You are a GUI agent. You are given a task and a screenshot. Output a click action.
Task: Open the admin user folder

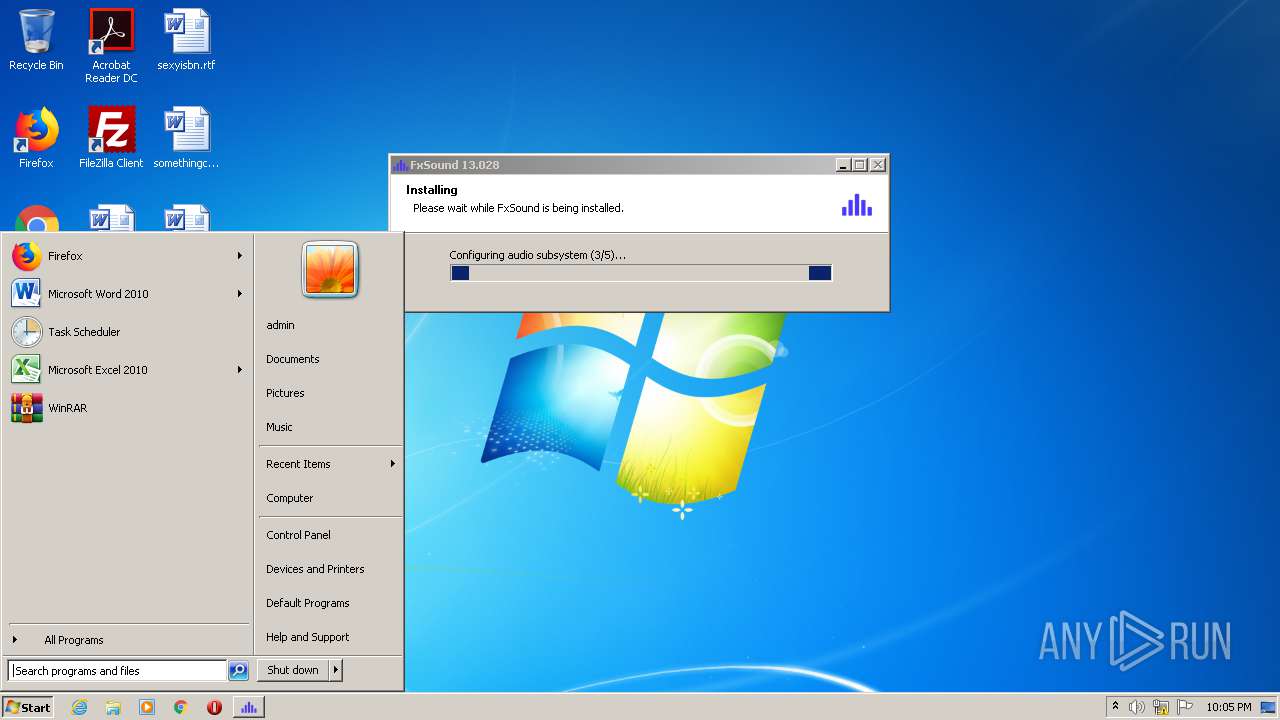[x=280, y=325]
